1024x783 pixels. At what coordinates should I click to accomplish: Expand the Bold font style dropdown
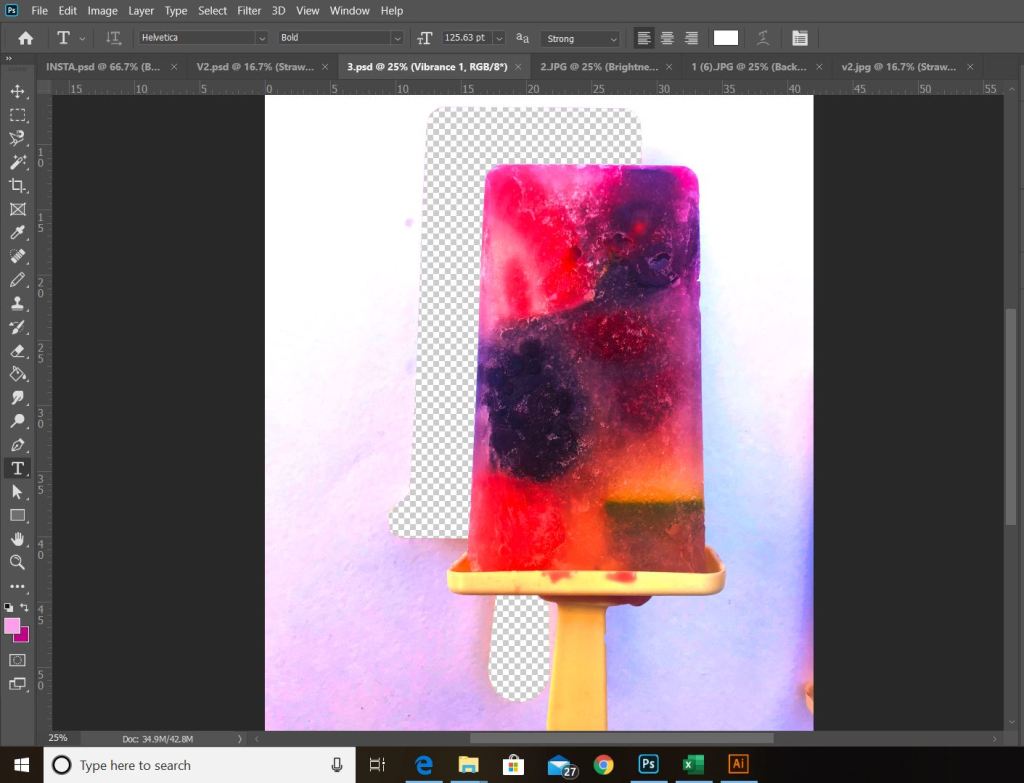397,38
